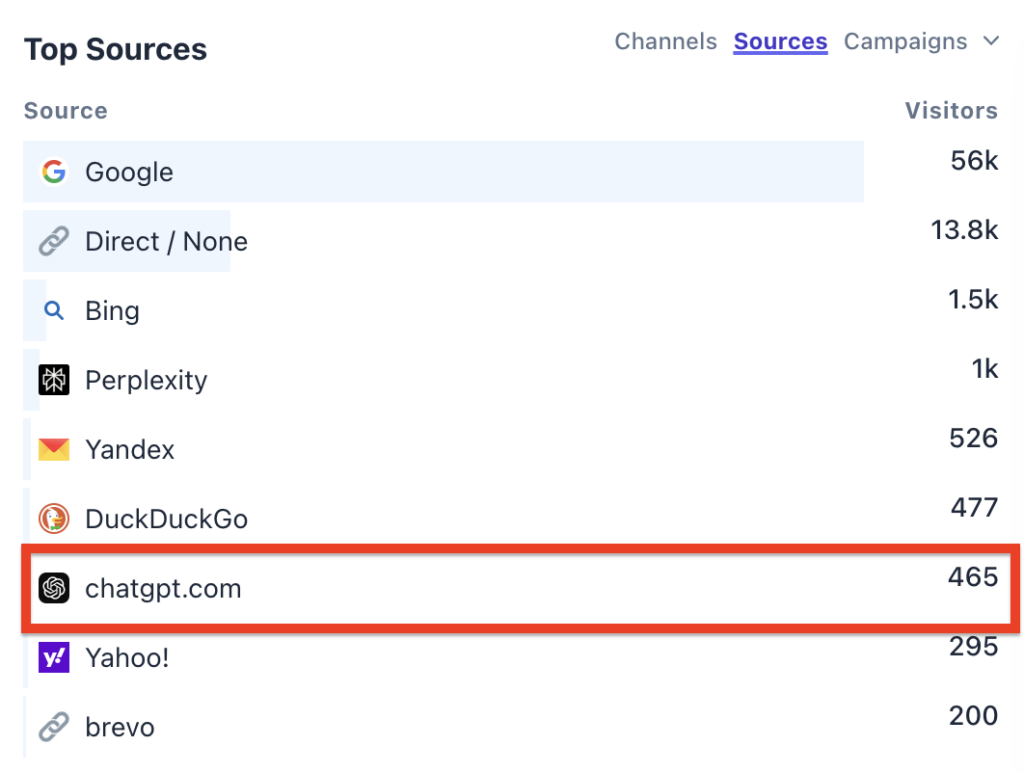Click brevo's 200 visitors count

973,716
